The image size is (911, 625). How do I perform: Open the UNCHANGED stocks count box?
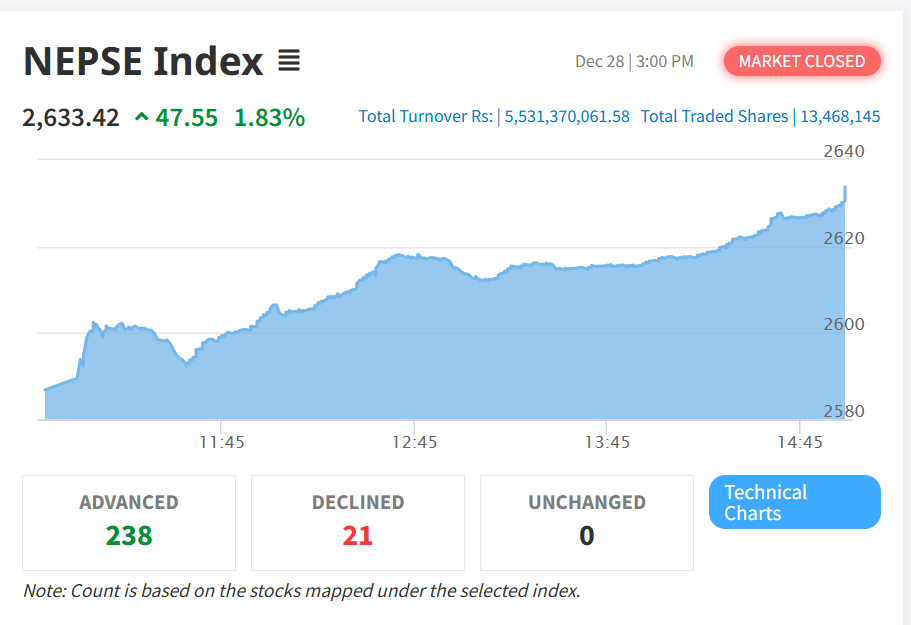pos(587,522)
